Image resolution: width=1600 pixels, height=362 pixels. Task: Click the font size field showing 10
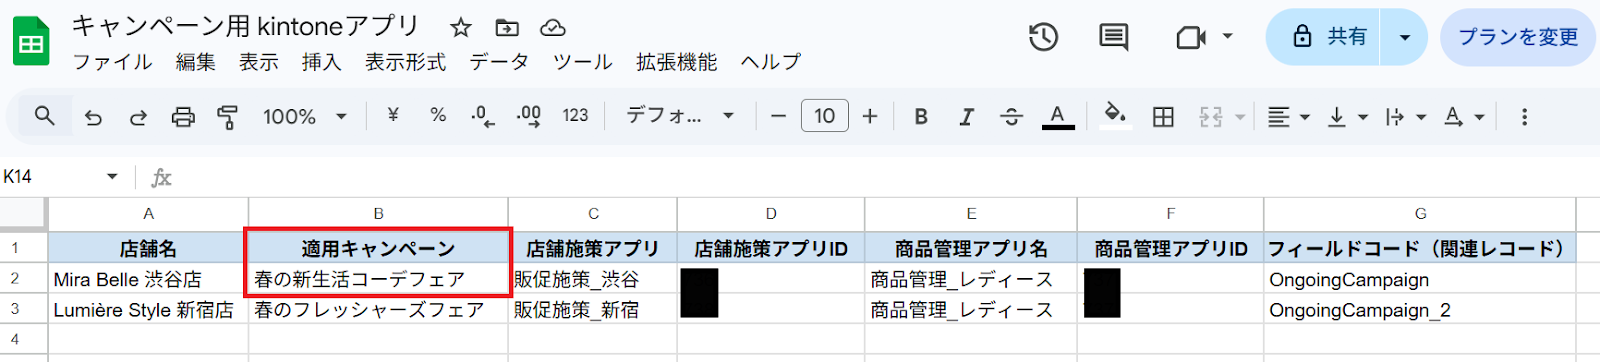click(824, 116)
